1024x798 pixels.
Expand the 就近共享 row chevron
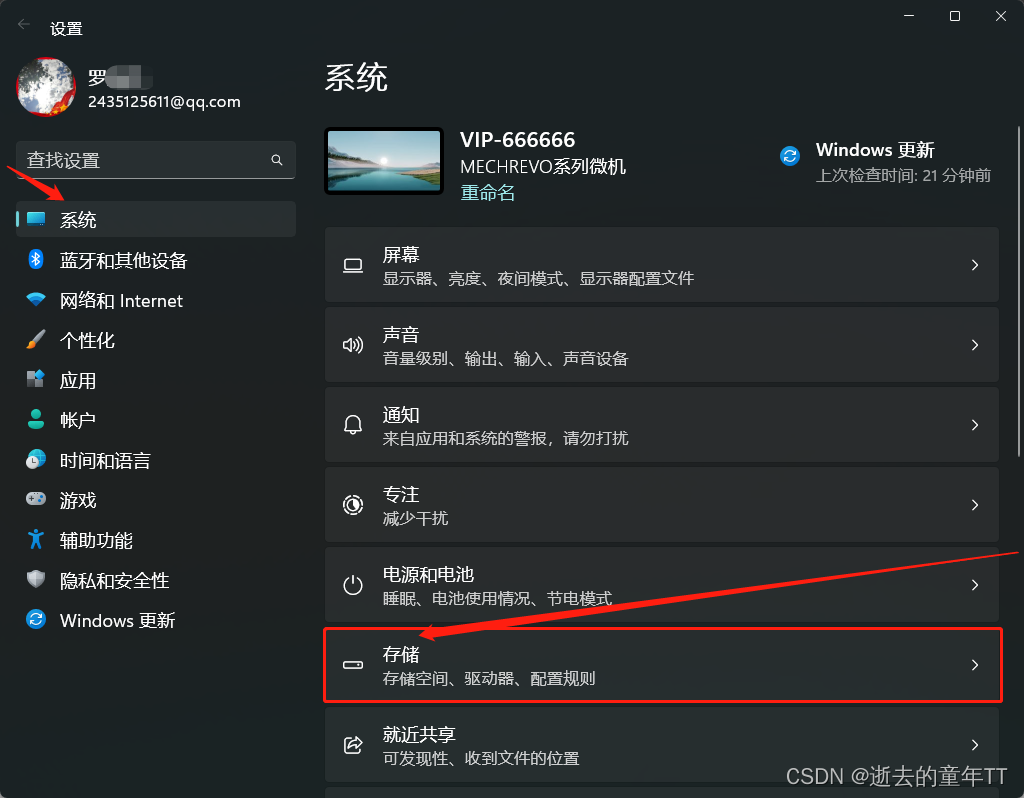(x=974, y=744)
